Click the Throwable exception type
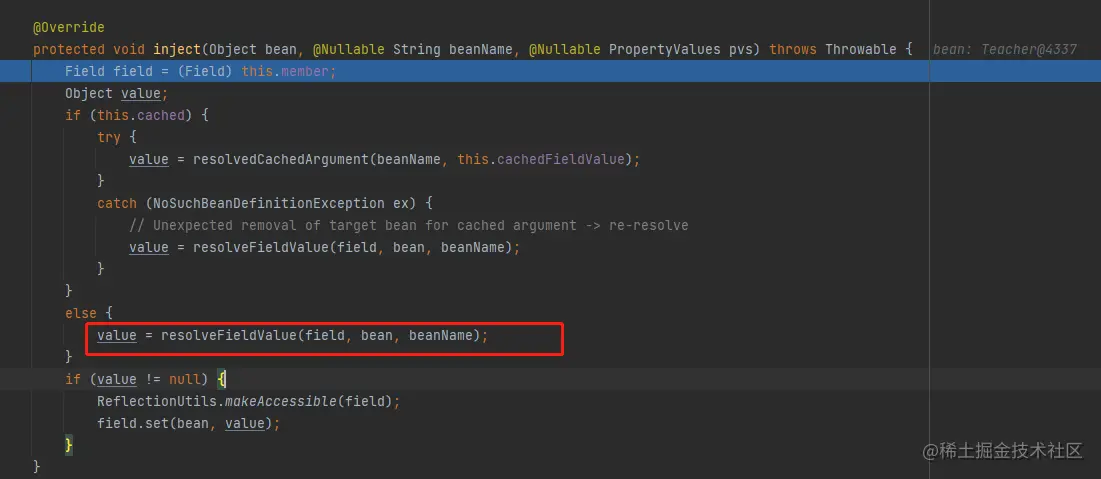This screenshot has width=1101, height=479. (861, 49)
